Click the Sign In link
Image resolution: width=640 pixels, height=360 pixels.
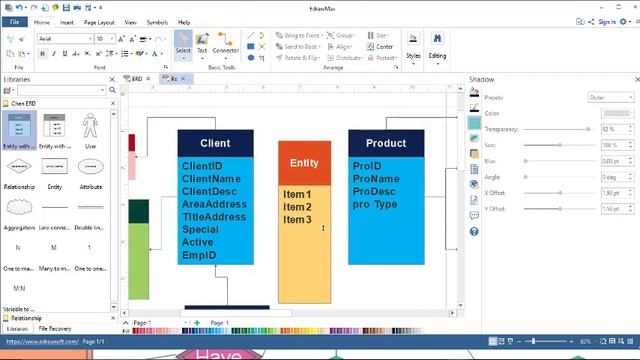point(607,22)
